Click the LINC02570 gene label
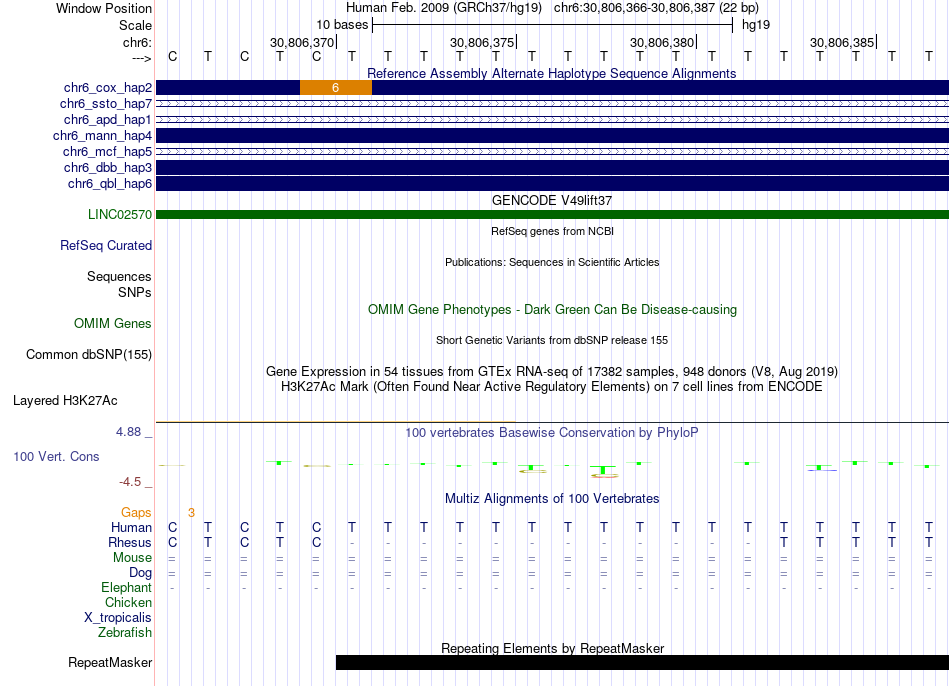This screenshot has width=950, height=686. tap(120, 215)
